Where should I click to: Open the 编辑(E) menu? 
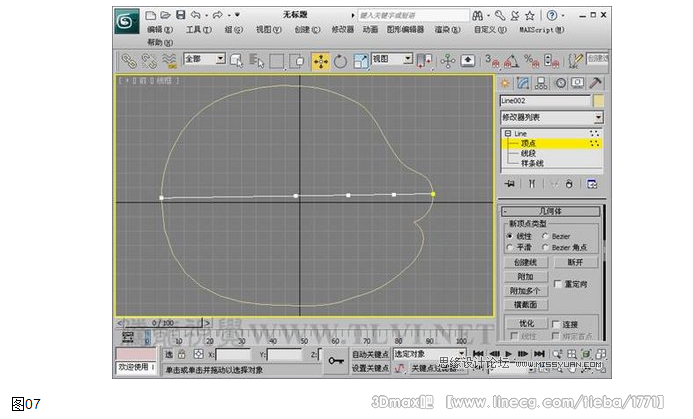tap(160, 30)
